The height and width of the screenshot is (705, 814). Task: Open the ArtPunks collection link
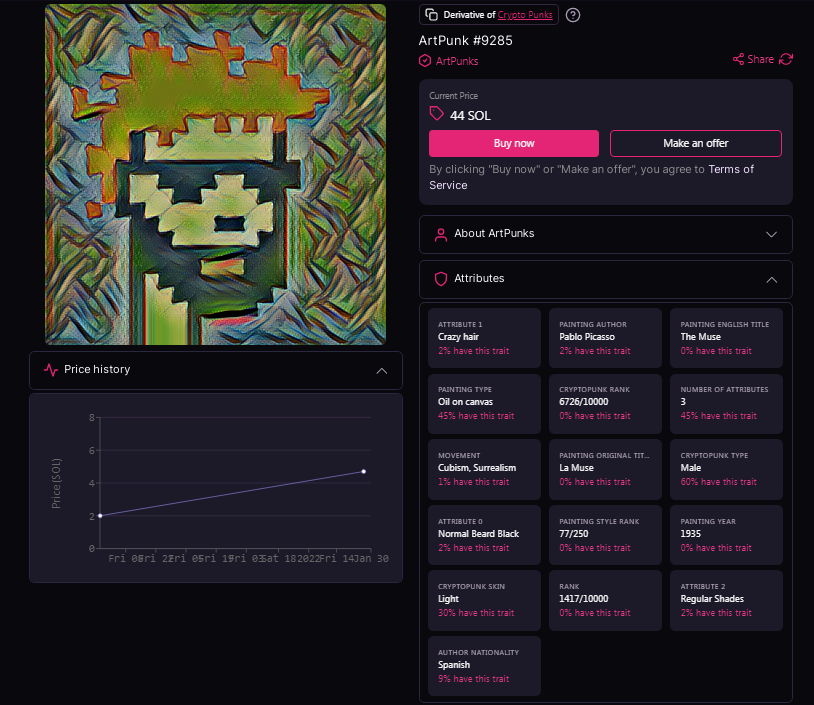[x=457, y=61]
